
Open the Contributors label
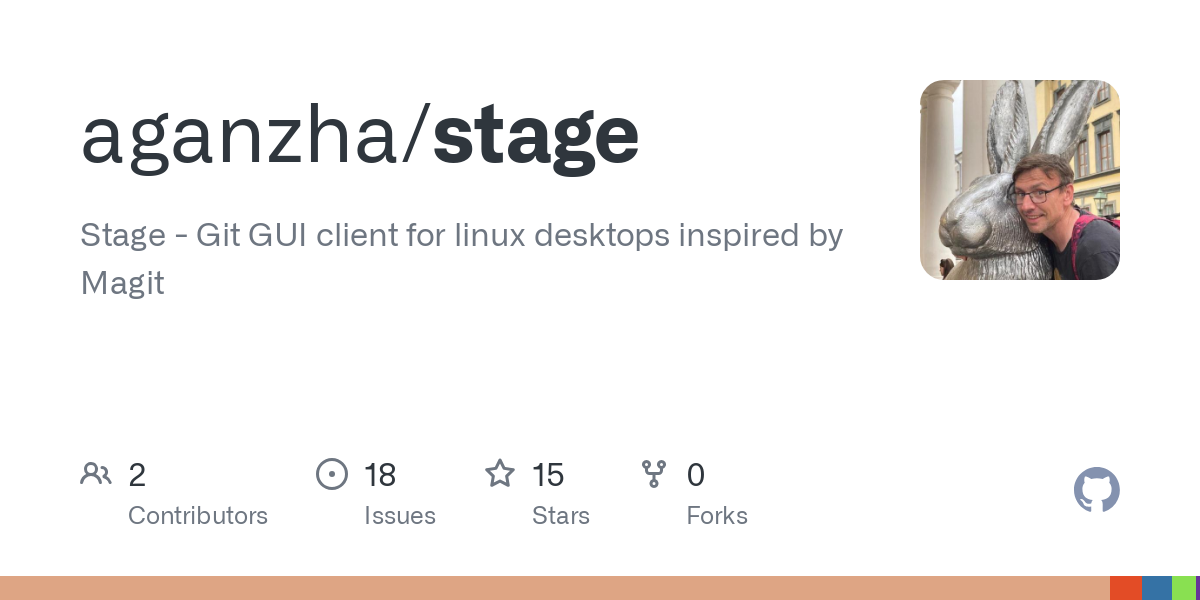pos(198,516)
